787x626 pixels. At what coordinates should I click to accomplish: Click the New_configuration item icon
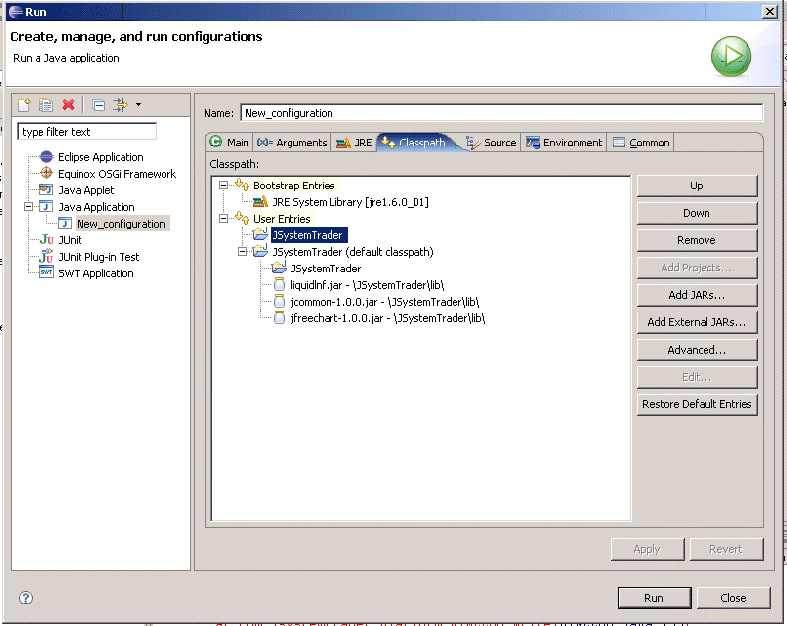pos(65,223)
